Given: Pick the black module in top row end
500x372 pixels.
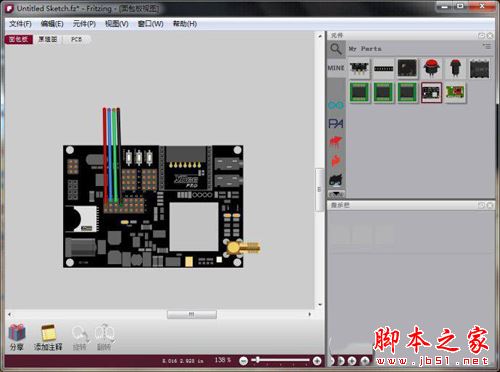Looking at the screenshot, I should pos(479,68).
